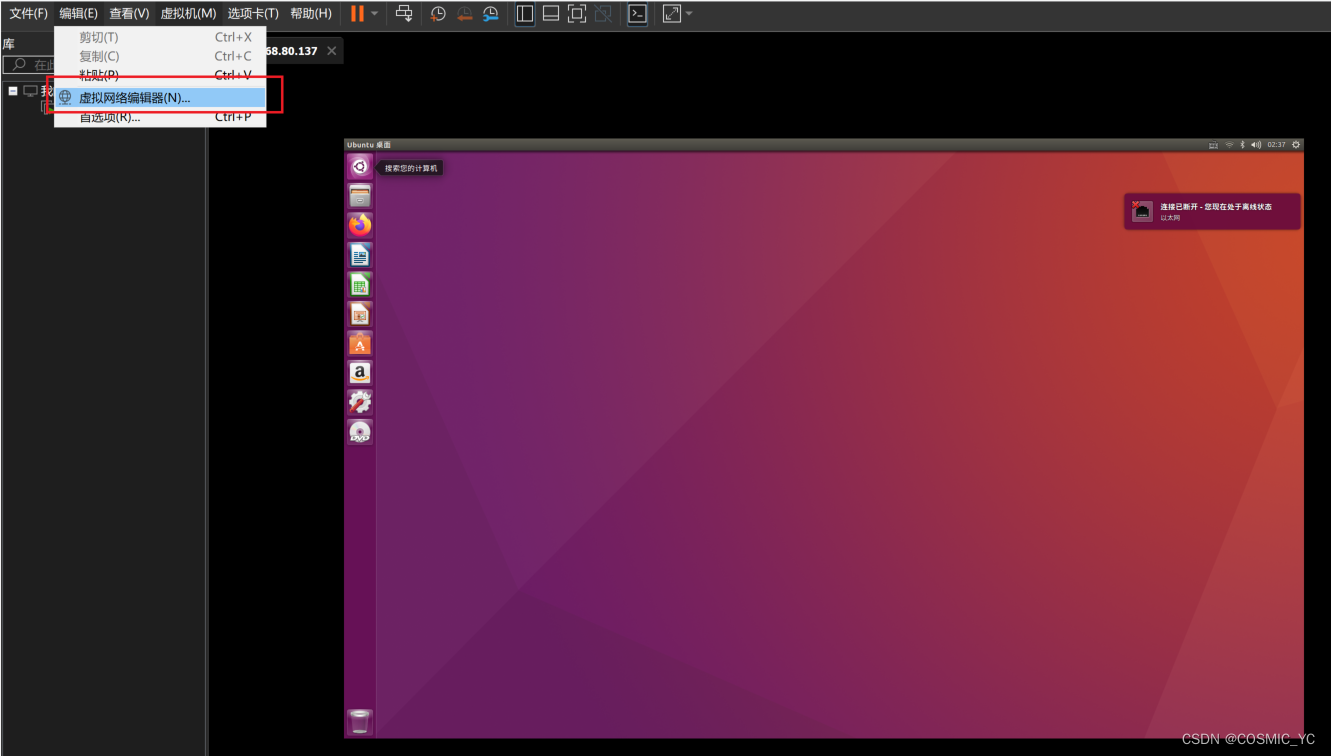This screenshot has width=1331, height=756.
Task: Select the virtual machine tab ending 68.80.137
Action: (x=292, y=51)
